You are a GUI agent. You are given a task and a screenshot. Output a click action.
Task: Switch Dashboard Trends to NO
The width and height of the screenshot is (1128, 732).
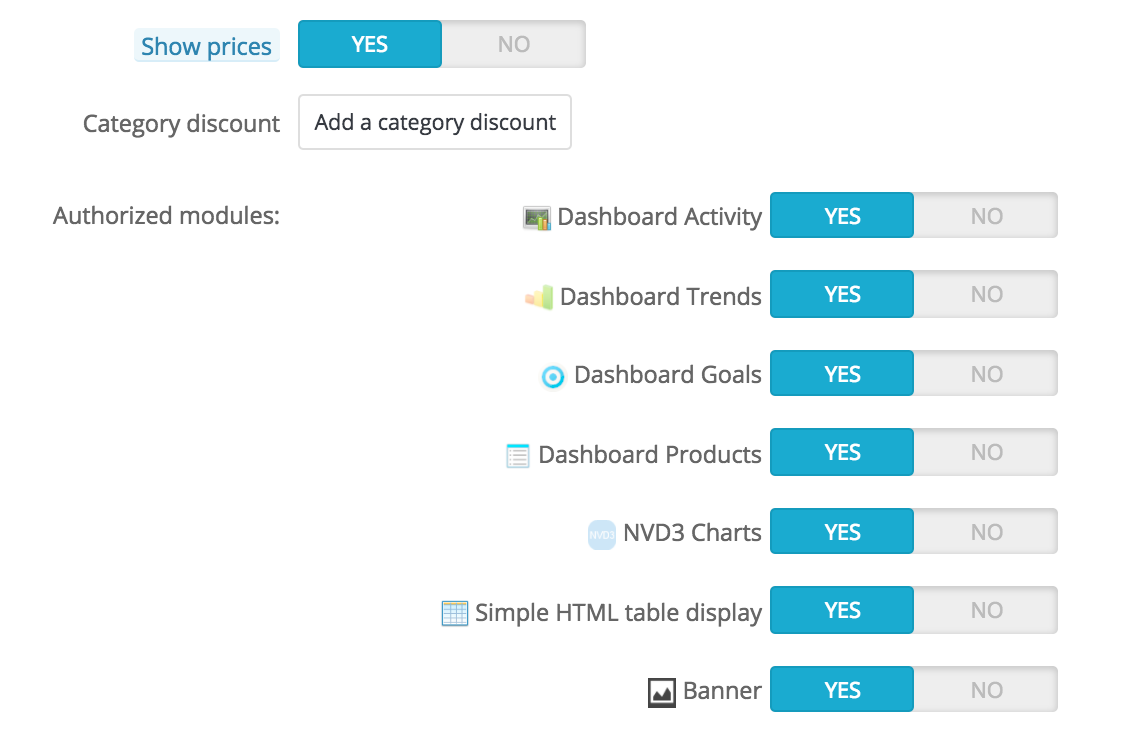(x=986, y=293)
